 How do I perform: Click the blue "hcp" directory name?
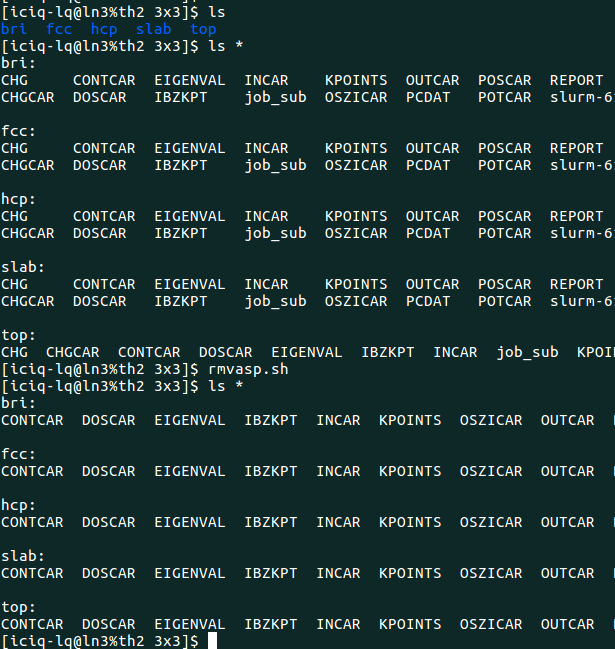pos(104,29)
